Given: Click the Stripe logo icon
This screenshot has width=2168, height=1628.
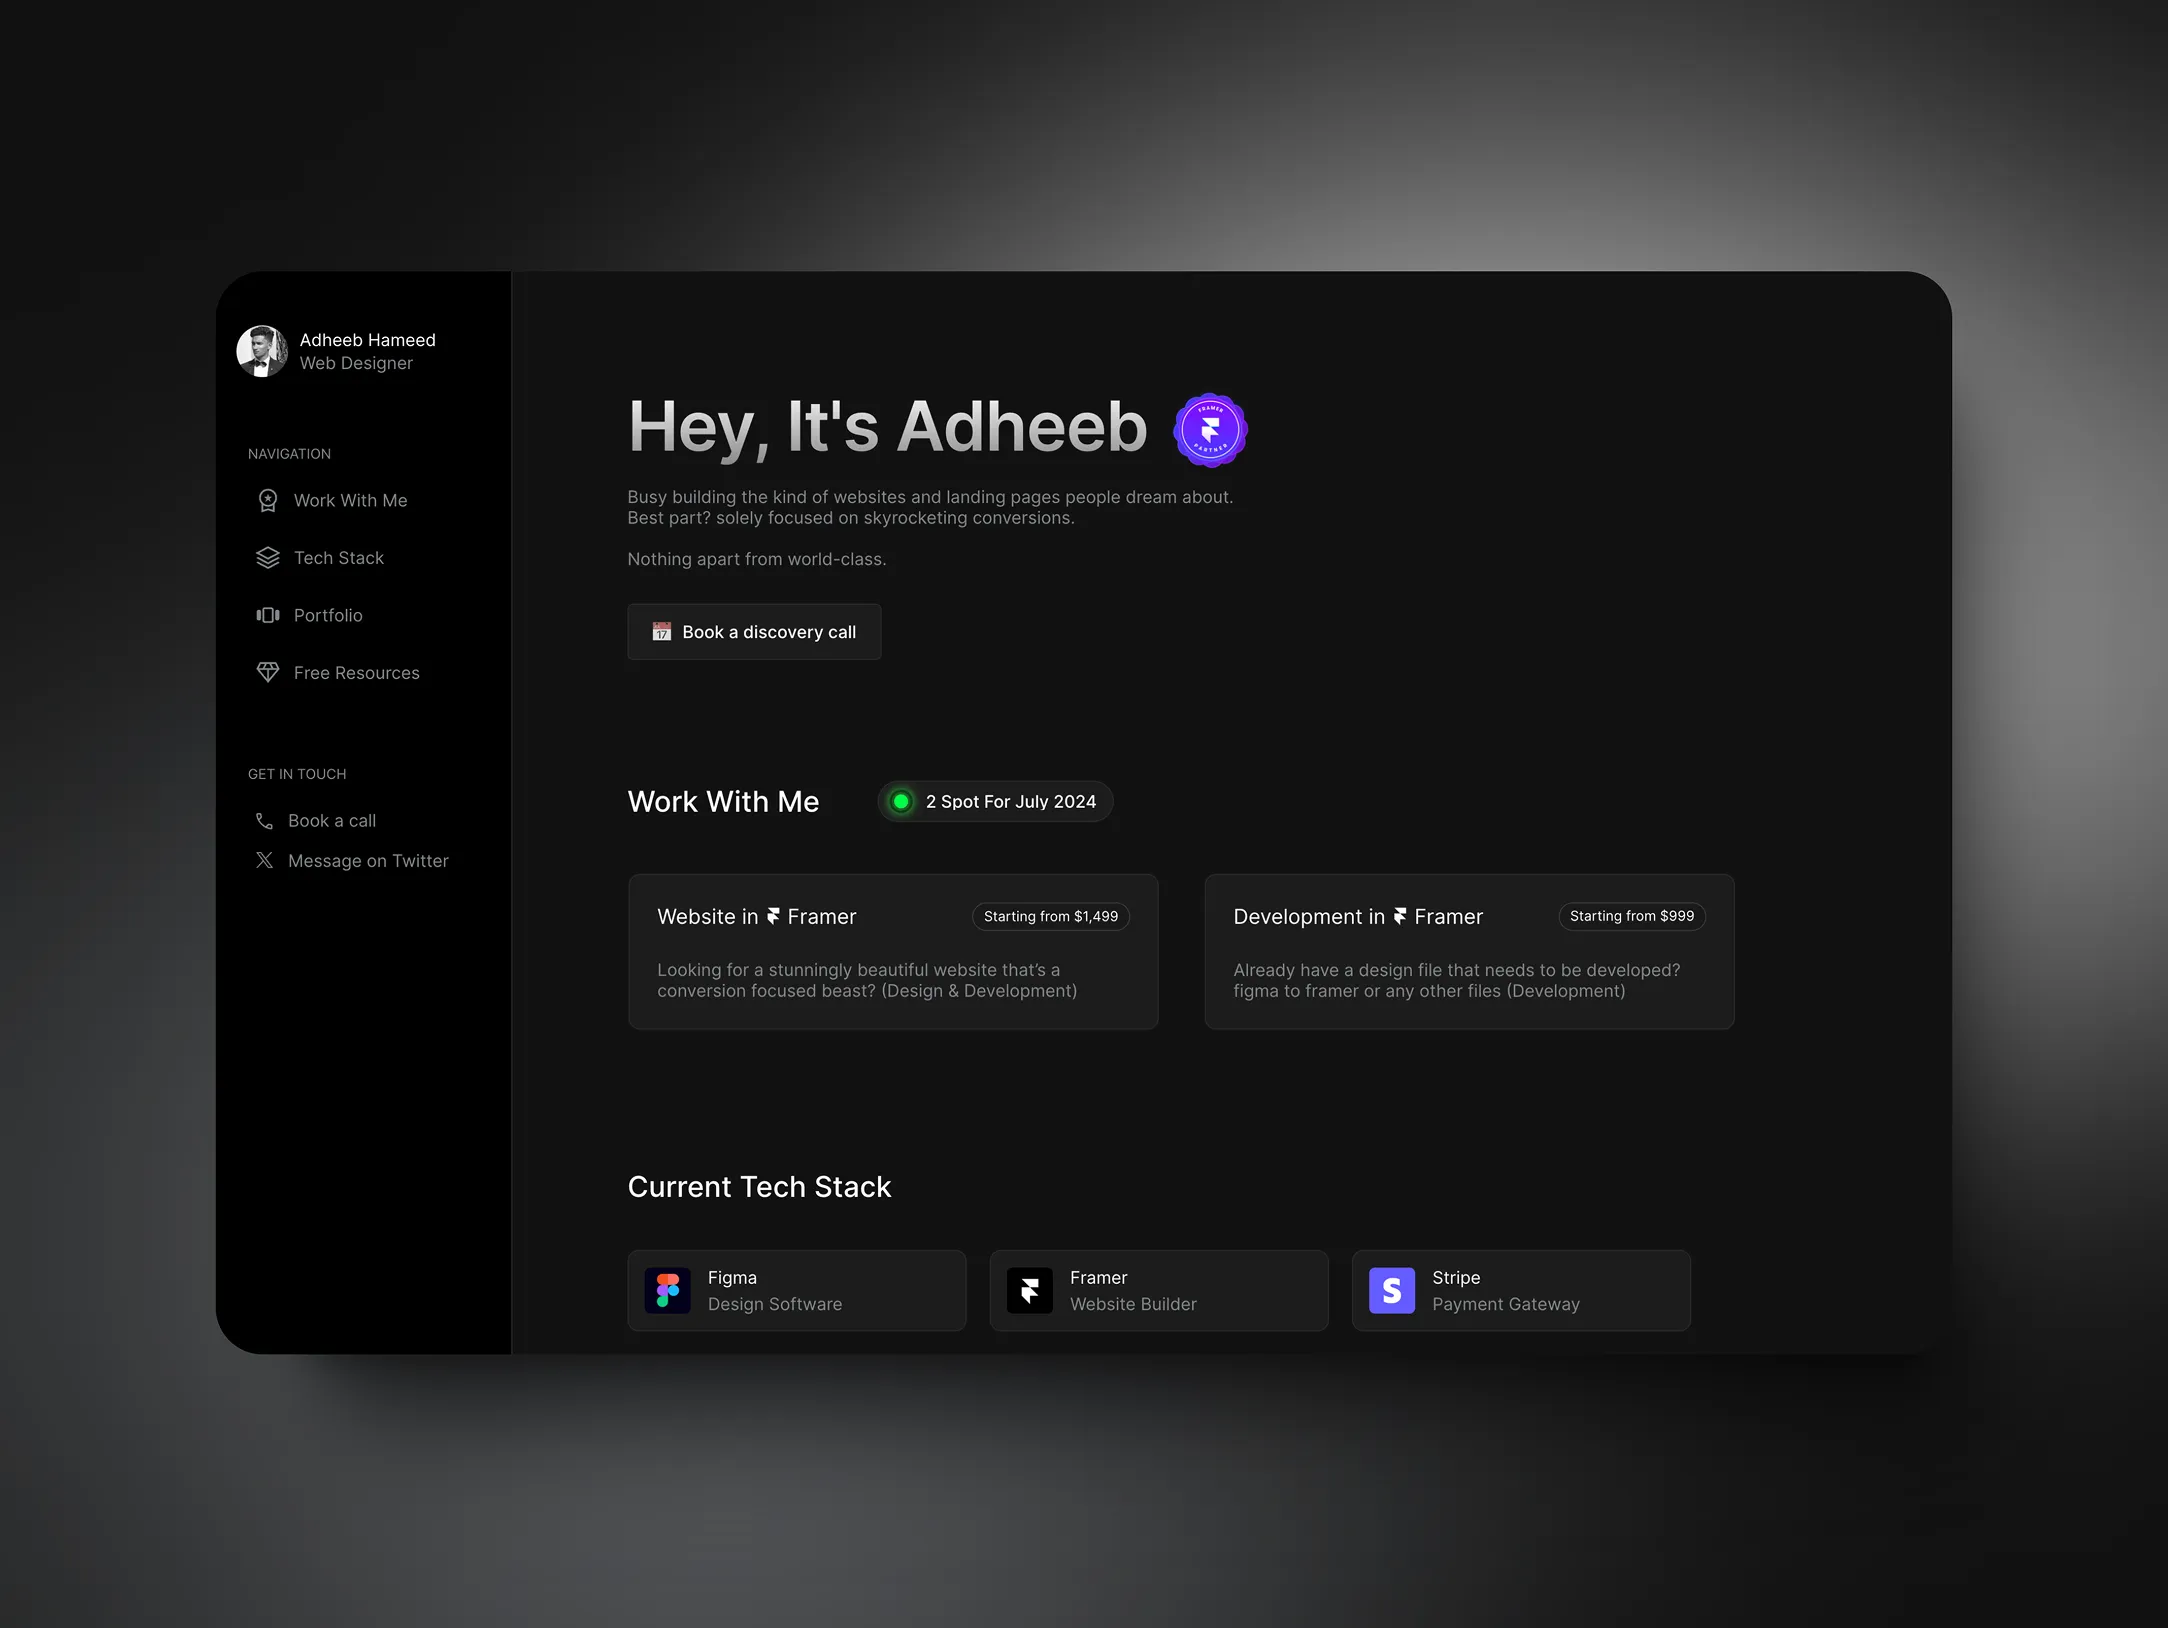Looking at the screenshot, I should (x=1392, y=1291).
